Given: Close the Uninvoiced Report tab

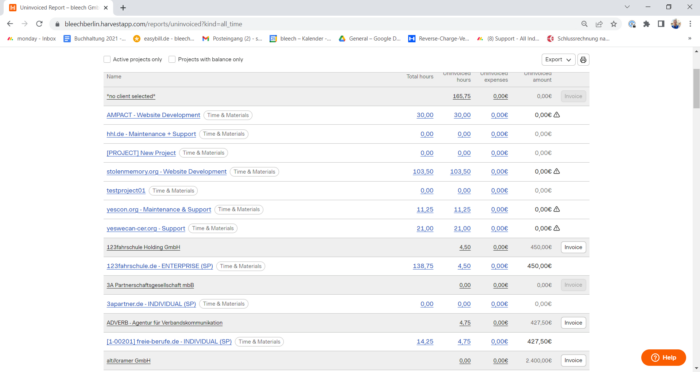Looking at the screenshot, I should tap(106, 8).
